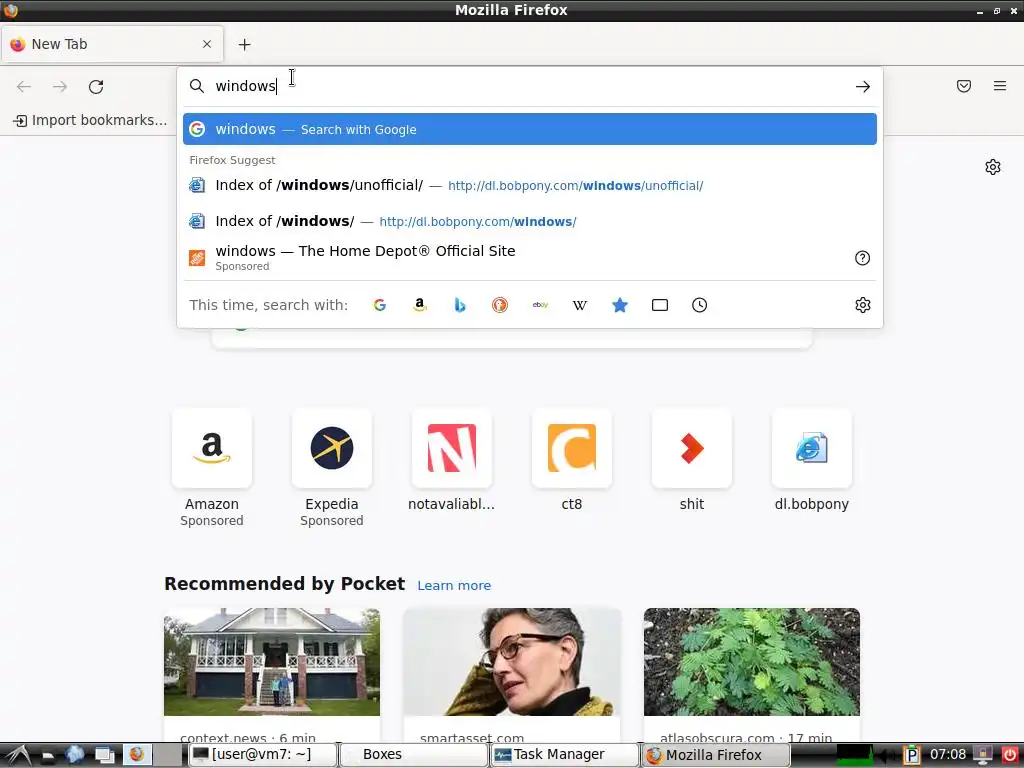
Task: Switch to Boxes window in taskbar
Action: click(415, 755)
